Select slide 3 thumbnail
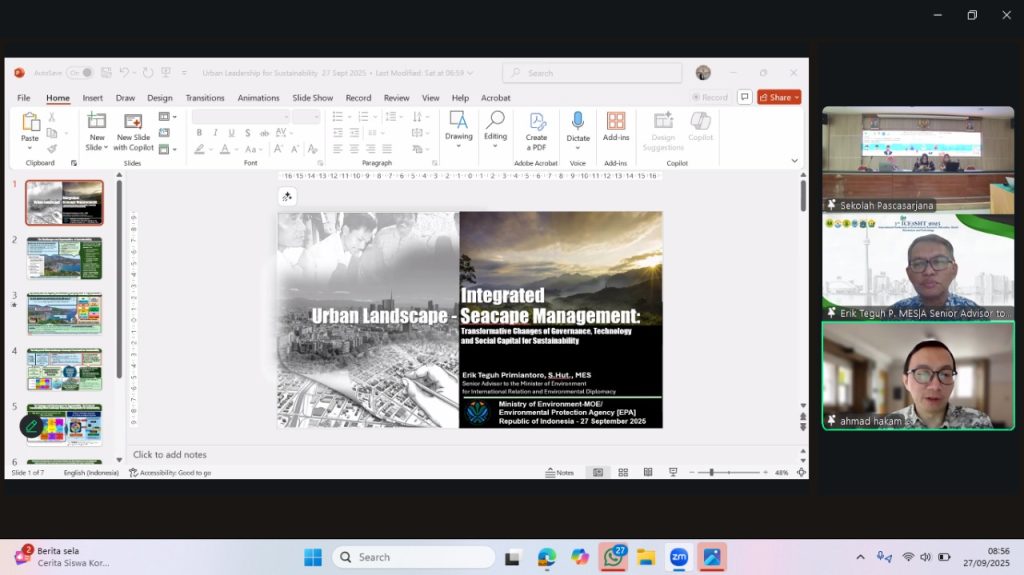 pyautogui.click(x=64, y=313)
